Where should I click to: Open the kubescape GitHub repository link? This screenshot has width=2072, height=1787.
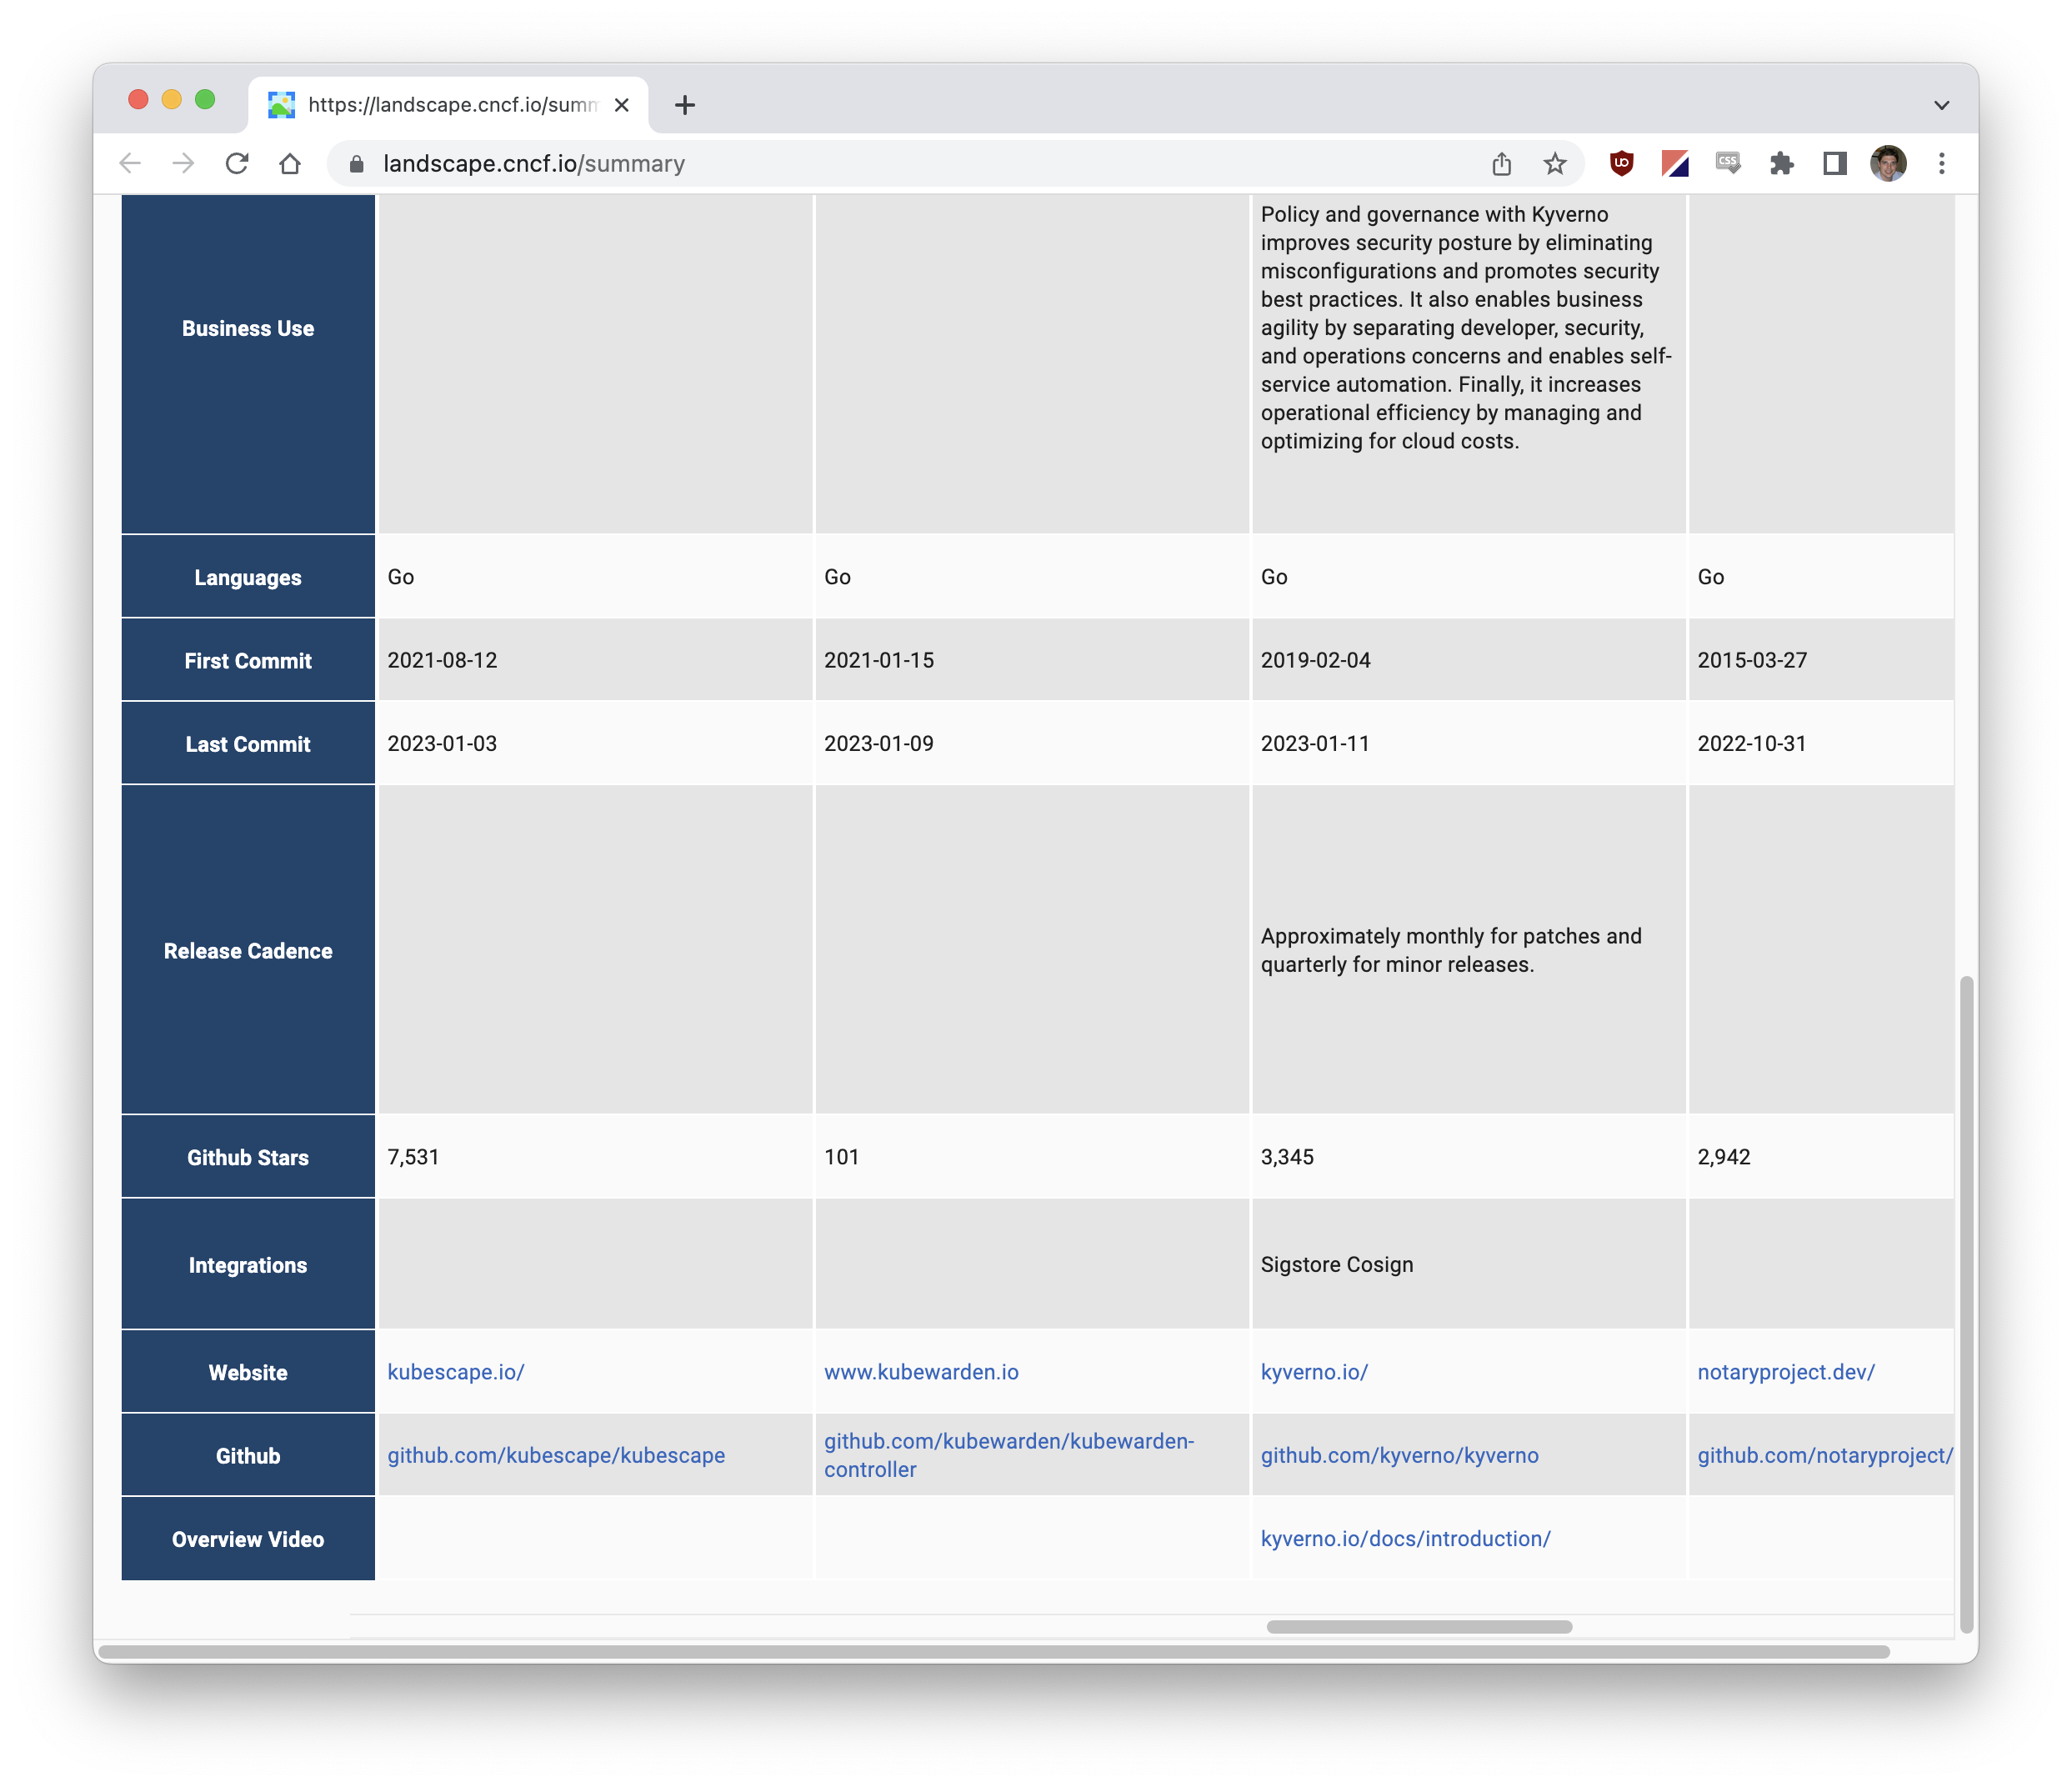click(556, 1455)
